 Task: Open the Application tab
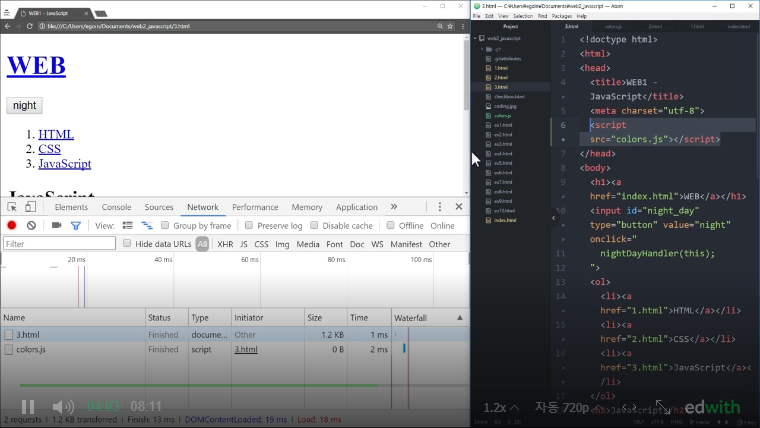pos(356,207)
